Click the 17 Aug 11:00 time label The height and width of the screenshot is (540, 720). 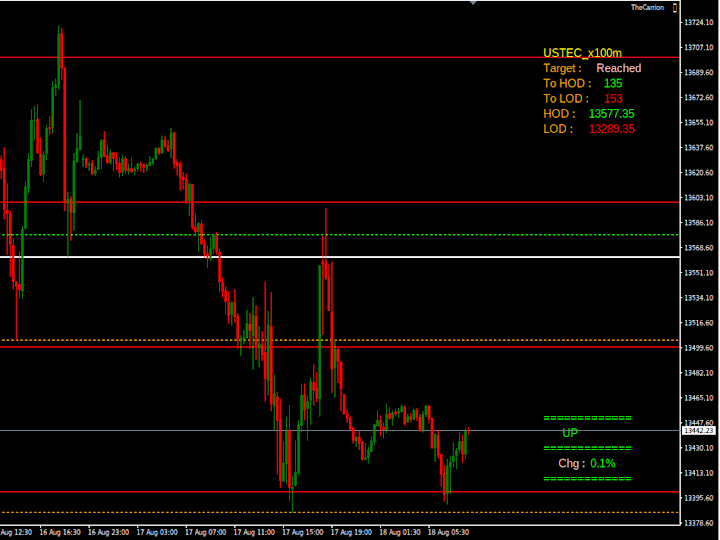[254, 532]
